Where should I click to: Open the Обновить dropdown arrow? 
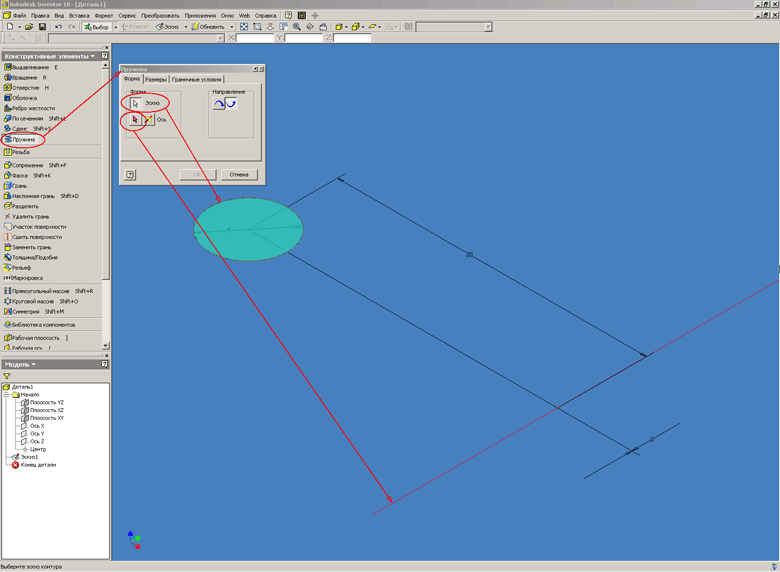[232, 27]
